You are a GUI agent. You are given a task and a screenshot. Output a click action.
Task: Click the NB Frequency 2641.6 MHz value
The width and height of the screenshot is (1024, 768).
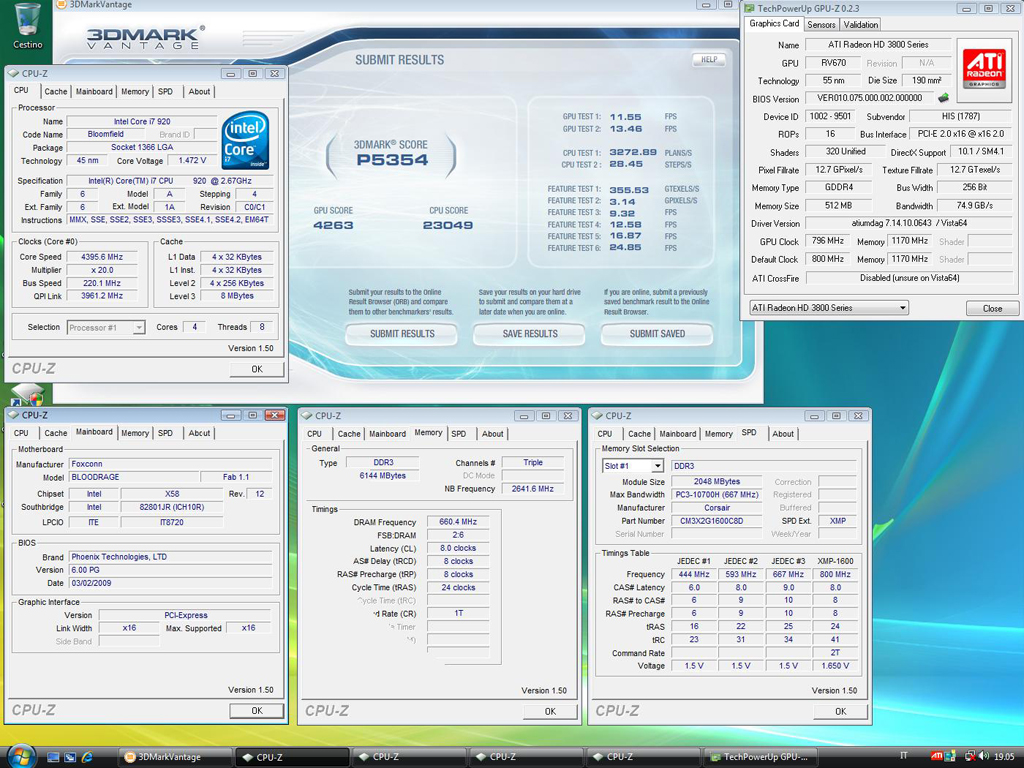(x=533, y=488)
